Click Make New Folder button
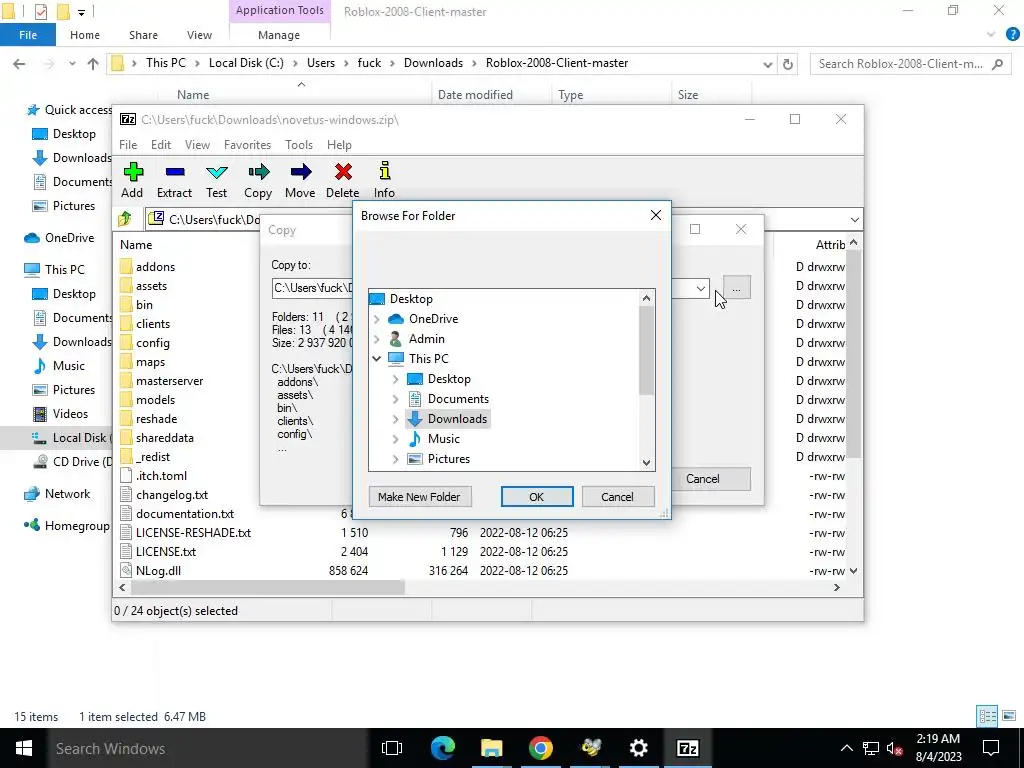 [x=419, y=497]
